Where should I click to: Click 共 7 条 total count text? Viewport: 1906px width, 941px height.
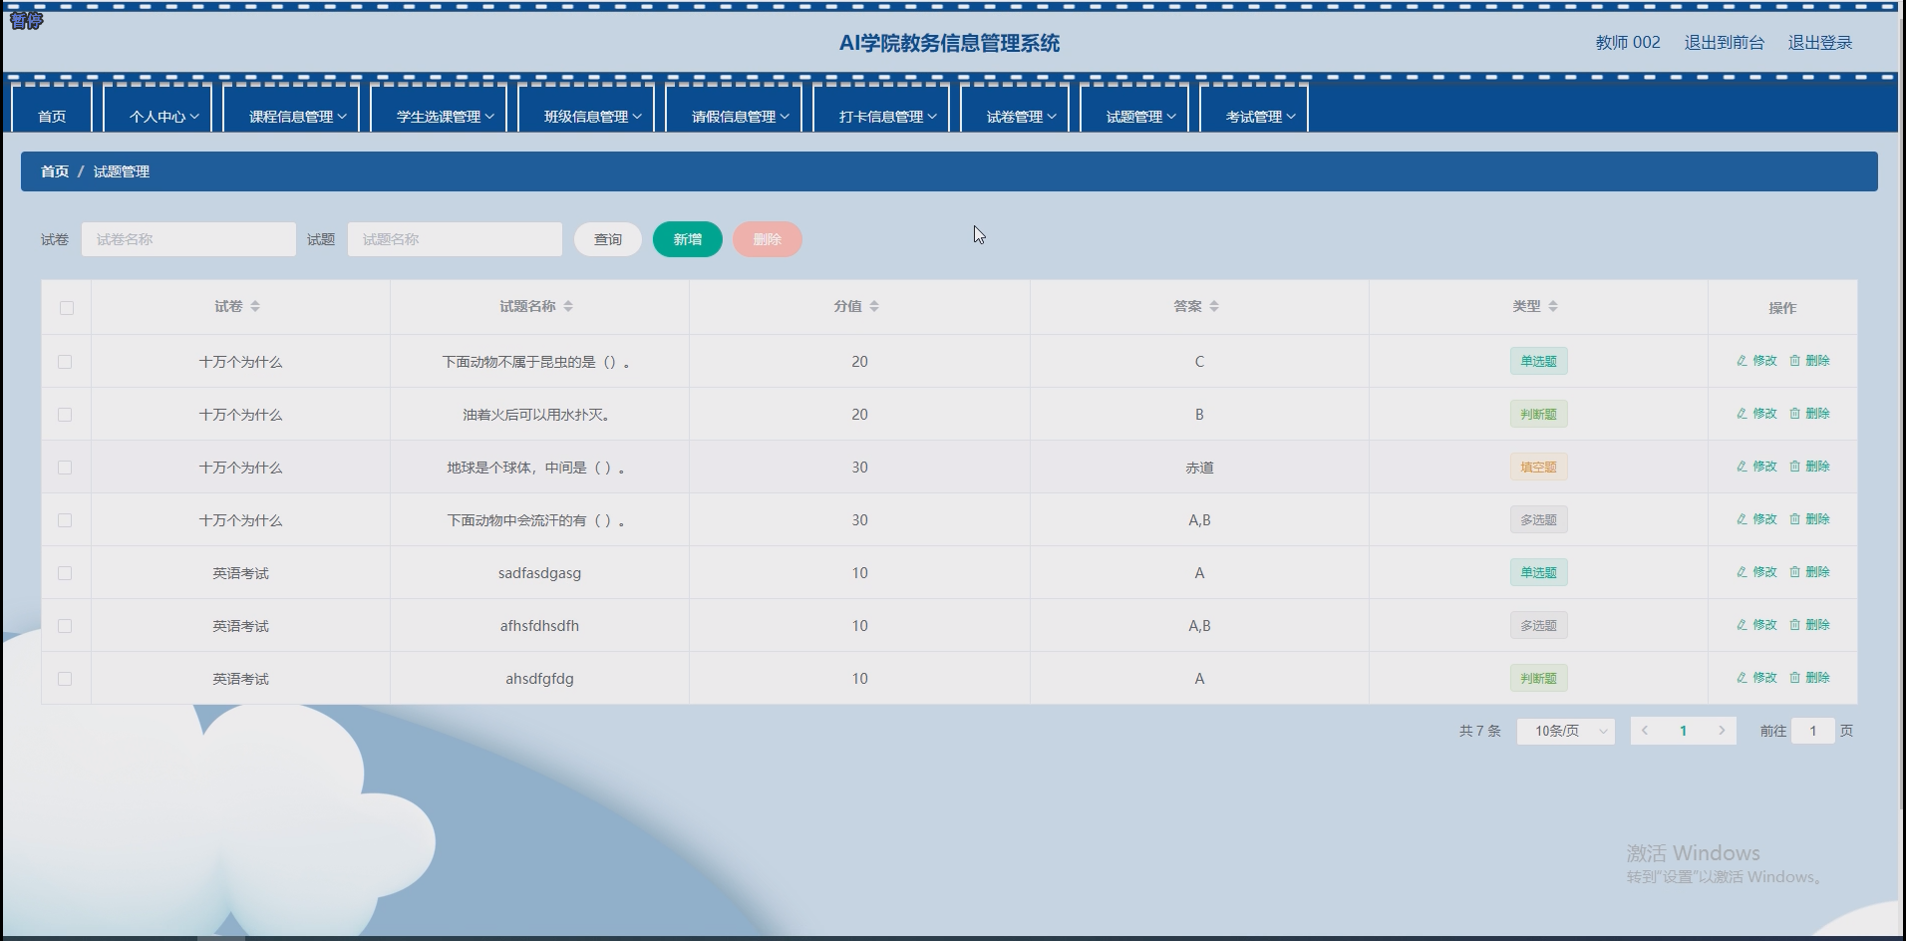coord(1480,731)
